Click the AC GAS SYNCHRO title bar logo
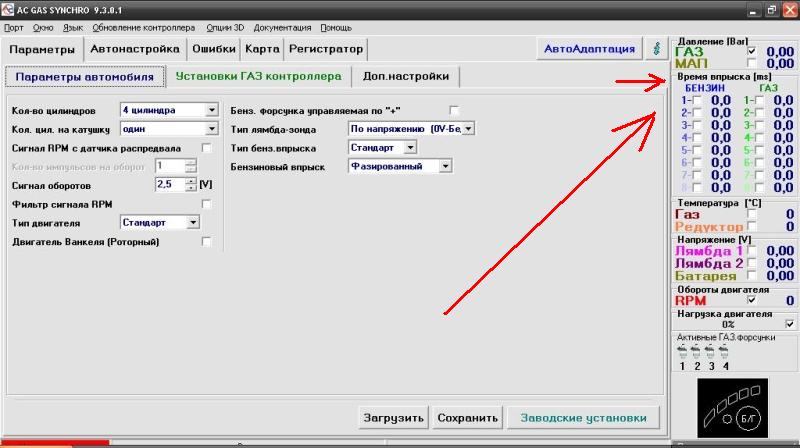The height and width of the screenshot is (448, 800). 8,10
